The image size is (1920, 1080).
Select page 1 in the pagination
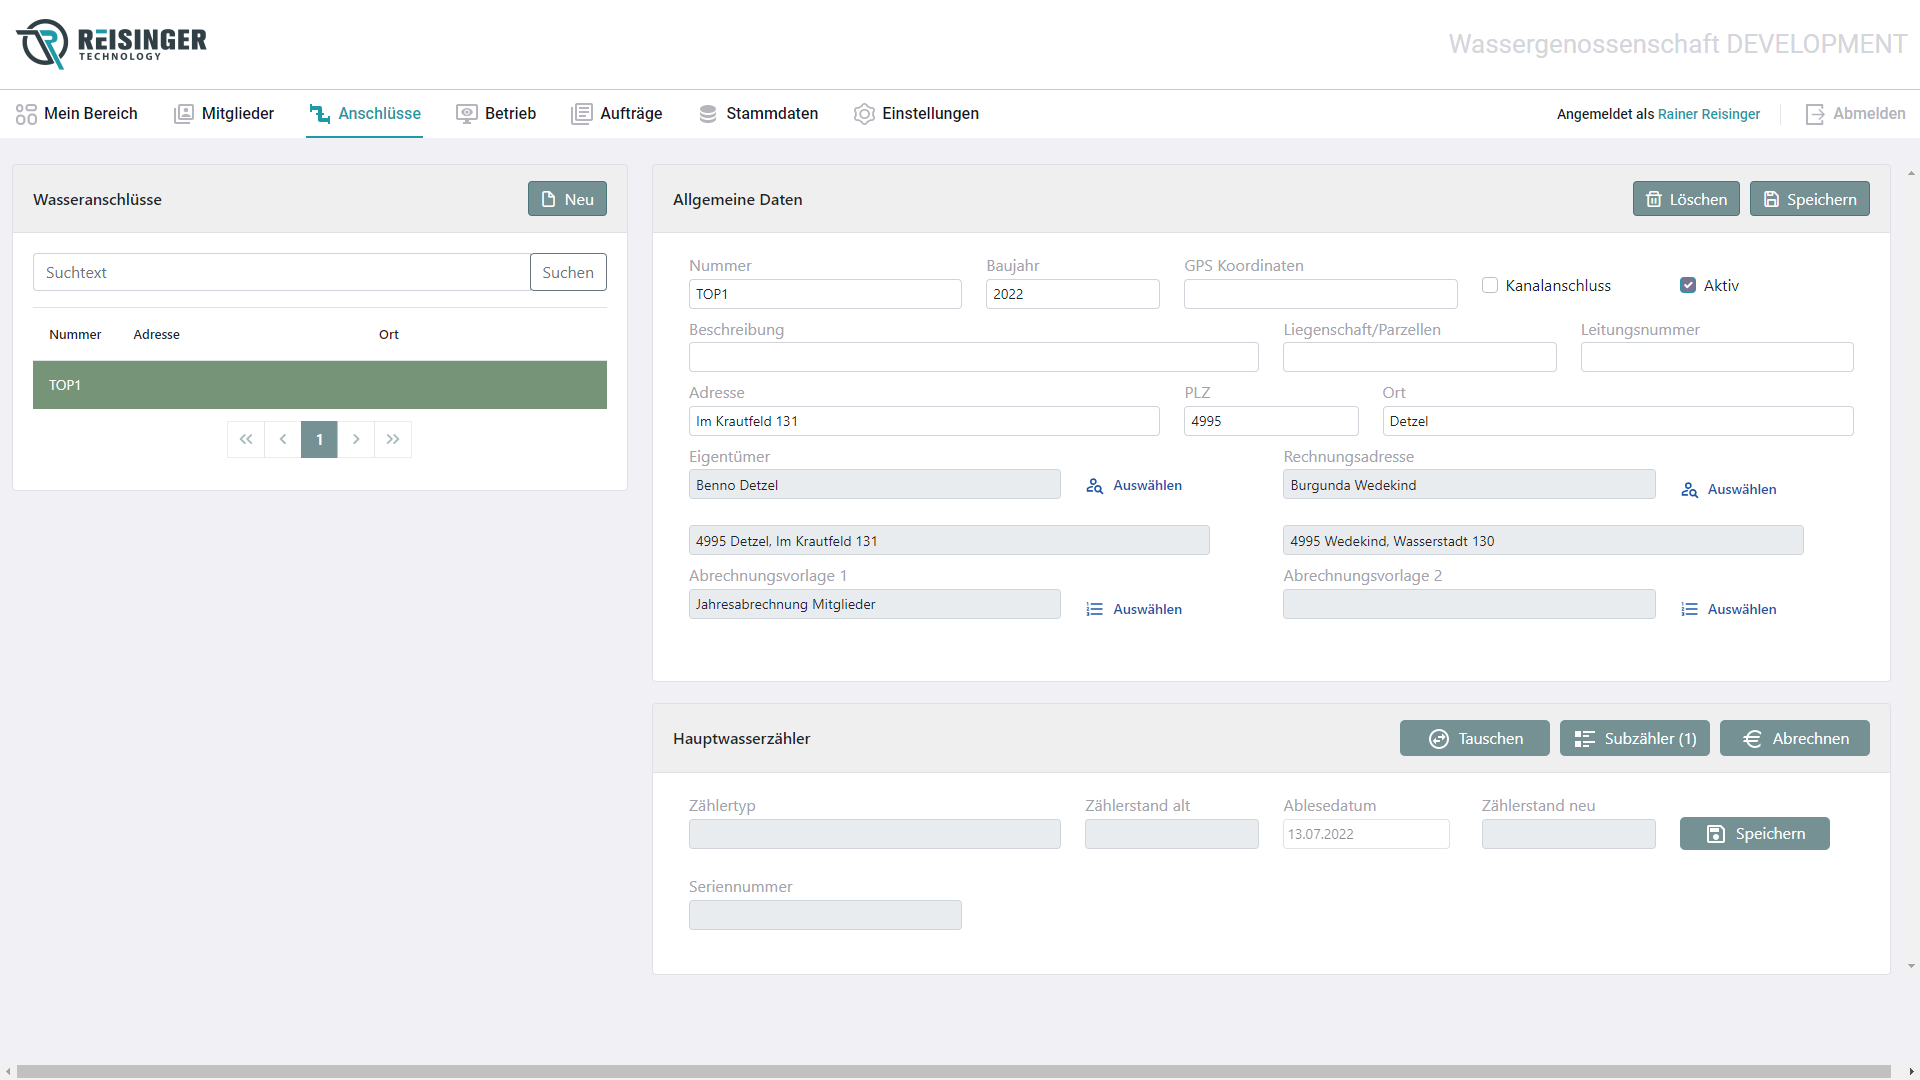319,439
